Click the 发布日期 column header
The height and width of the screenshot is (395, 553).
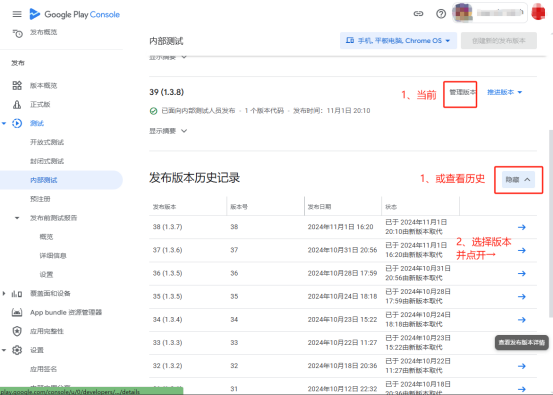[x=320, y=207]
